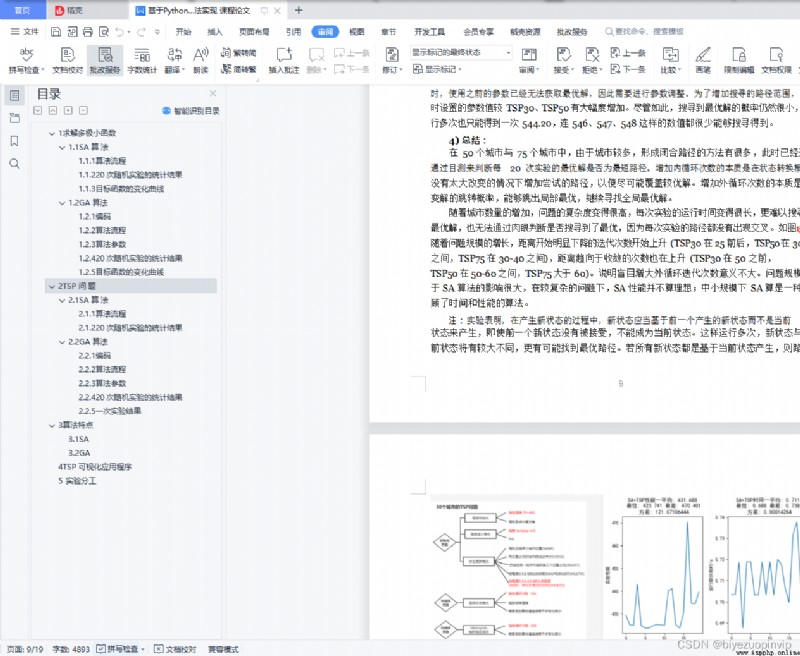Jump to 1.2.1编码 in the outline
This screenshot has width=800, height=656.
point(94,216)
